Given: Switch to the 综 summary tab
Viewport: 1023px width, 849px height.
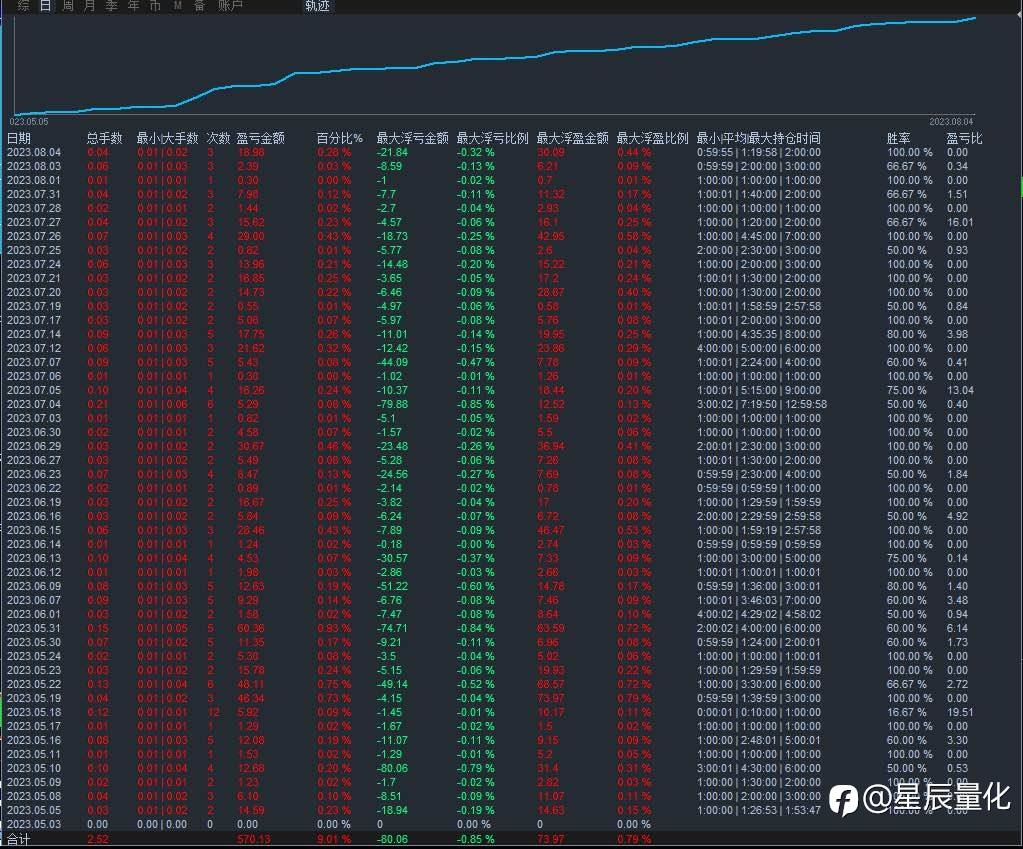Looking at the screenshot, I should [23, 6].
